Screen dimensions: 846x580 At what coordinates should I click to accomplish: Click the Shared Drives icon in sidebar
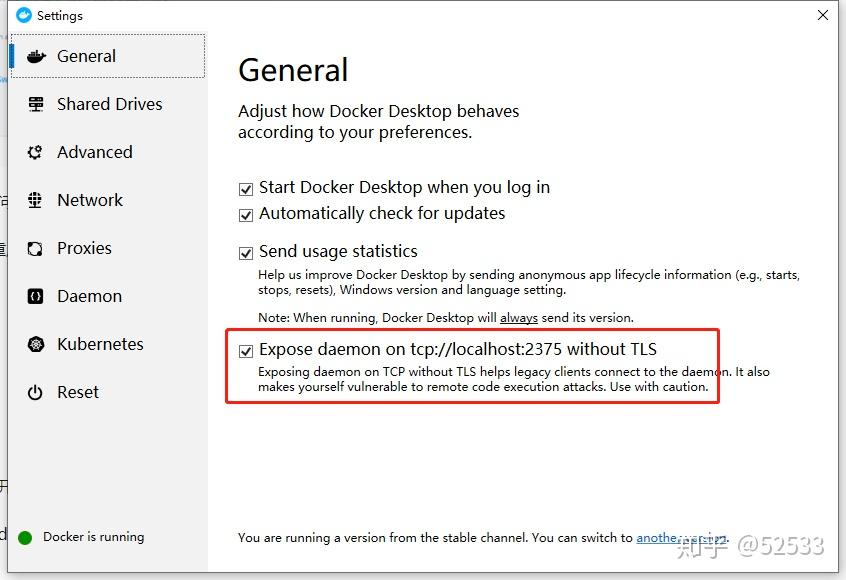36,104
